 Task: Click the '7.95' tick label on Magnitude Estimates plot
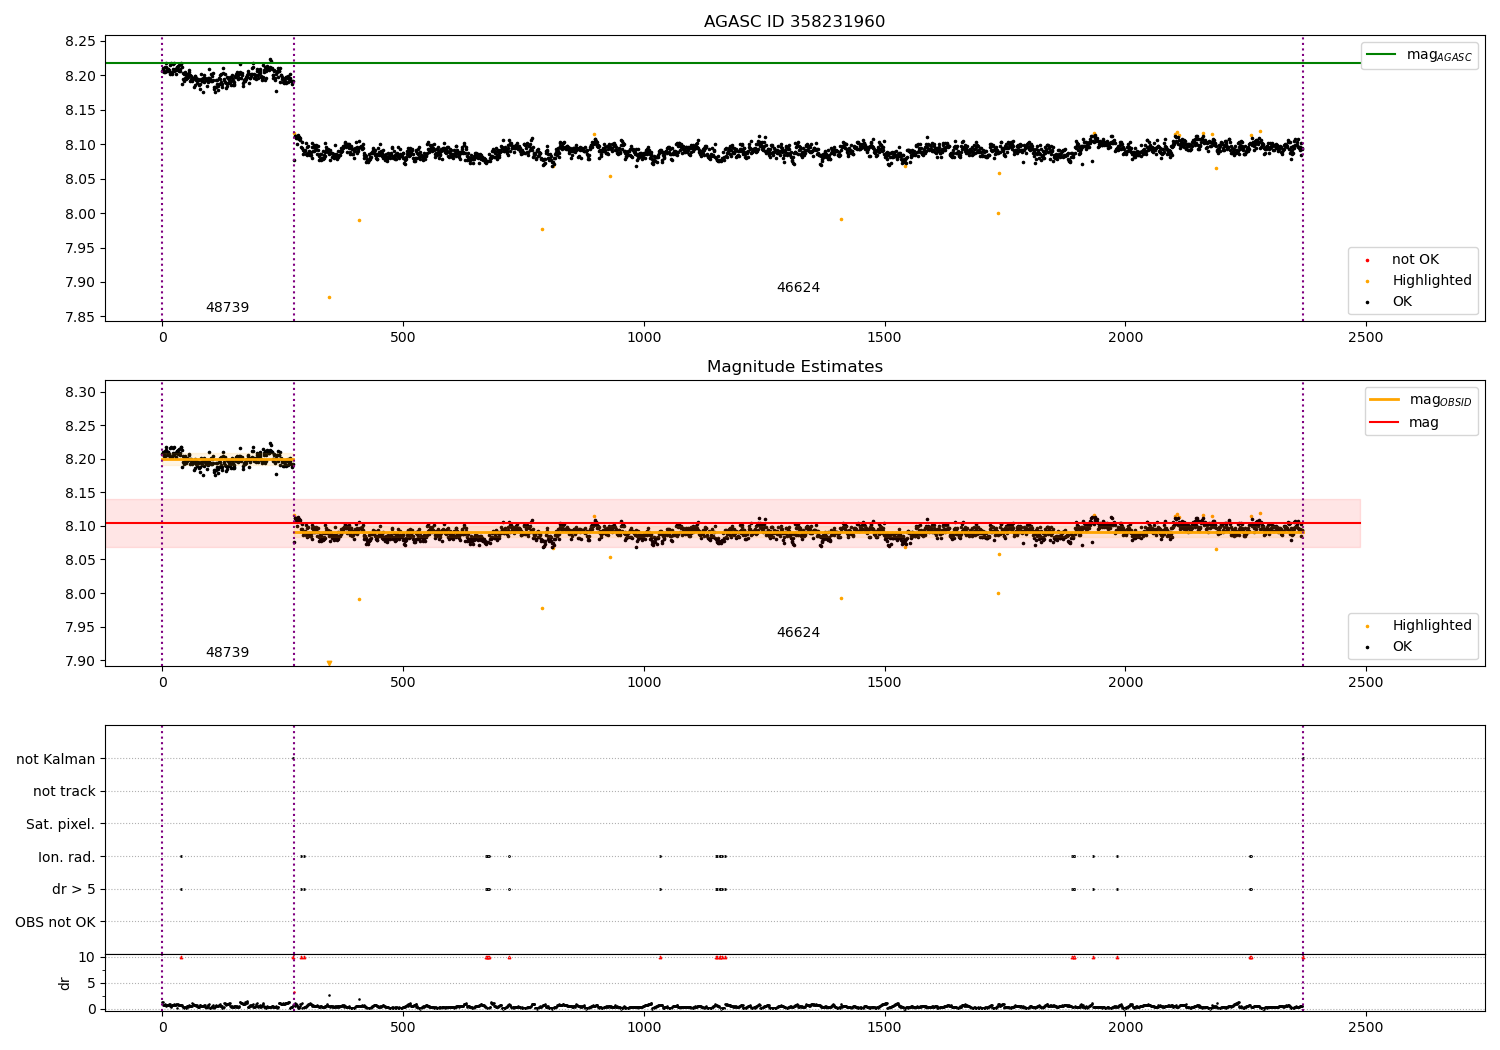[80, 628]
